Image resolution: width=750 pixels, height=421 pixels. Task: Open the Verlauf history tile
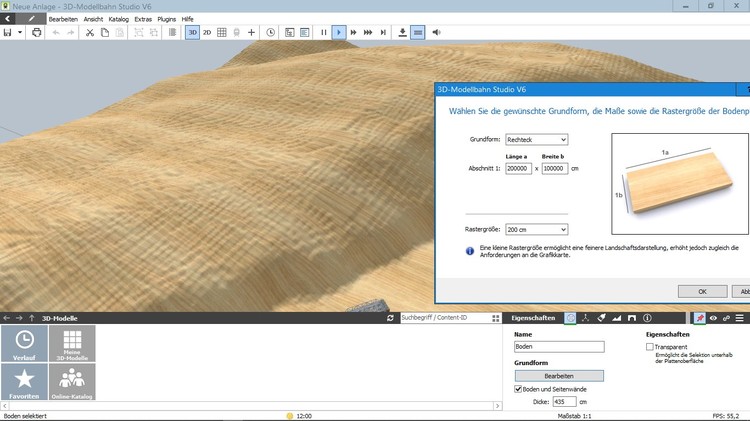coord(24,344)
